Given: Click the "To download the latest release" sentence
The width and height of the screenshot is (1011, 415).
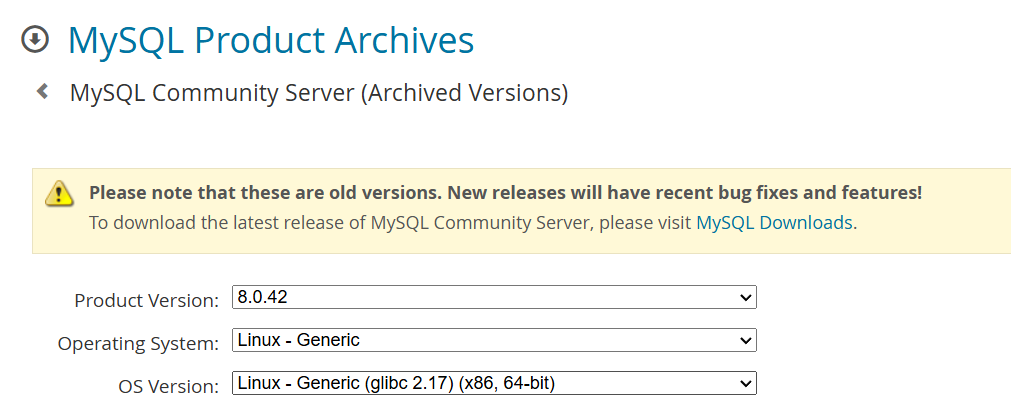Looking at the screenshot, I should 390,222.
